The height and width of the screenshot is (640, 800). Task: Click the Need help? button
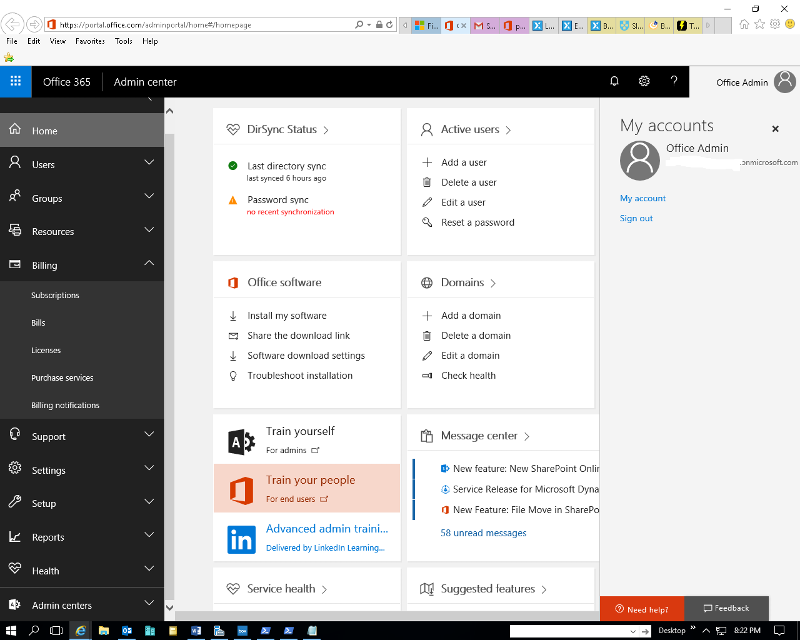click(642, 609)
